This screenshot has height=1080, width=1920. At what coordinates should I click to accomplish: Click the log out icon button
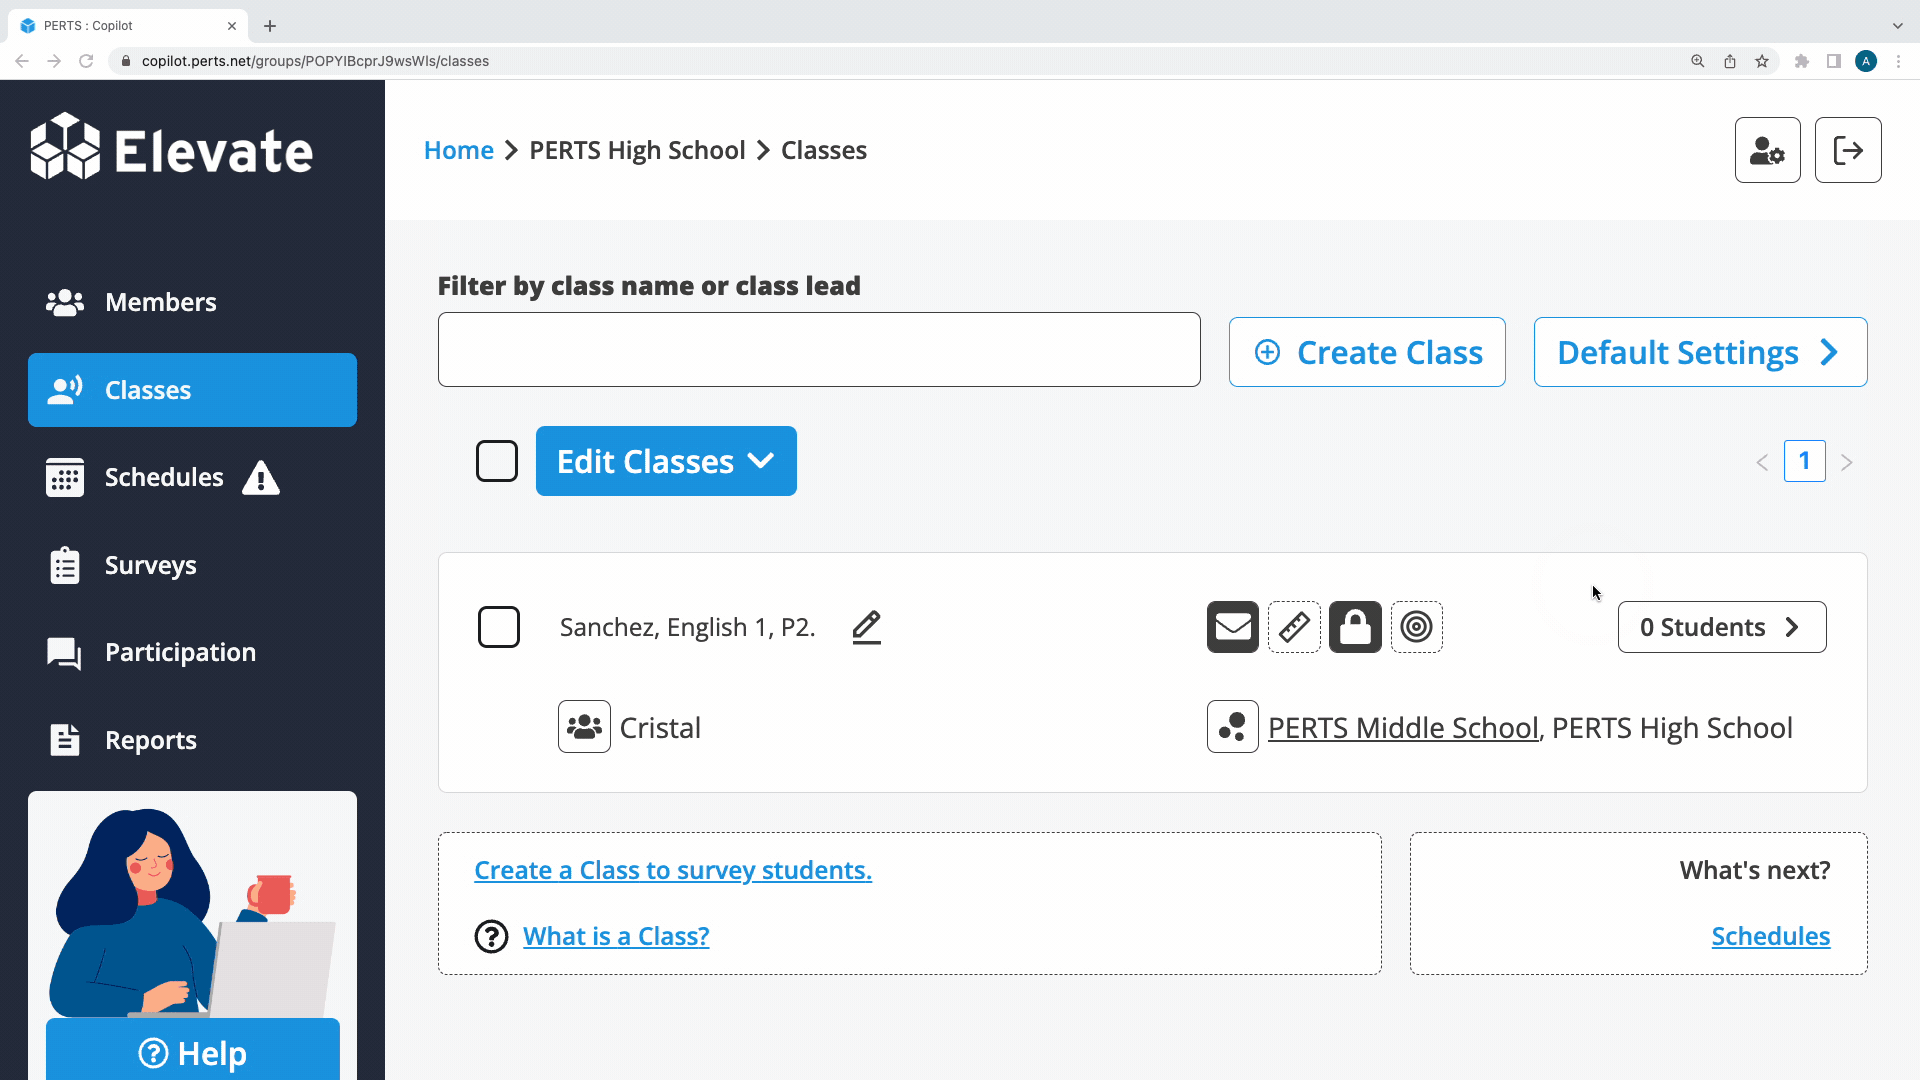pos(1848,150)
